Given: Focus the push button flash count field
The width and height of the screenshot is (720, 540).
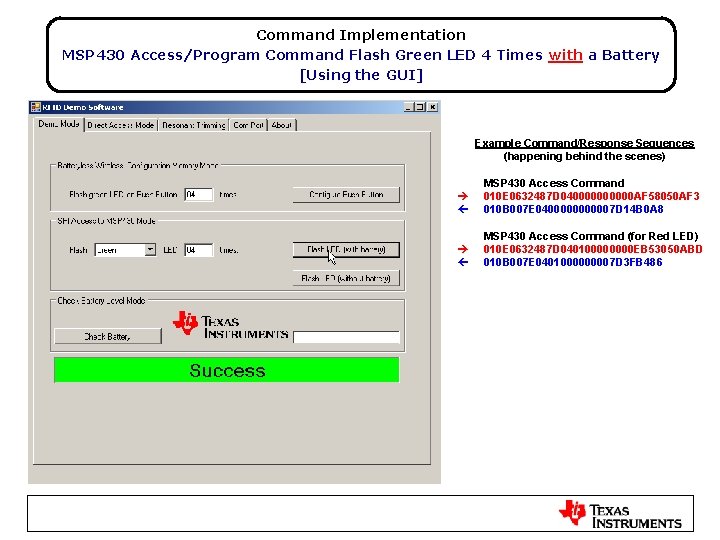Looking at the screenshot, I should click(x=198, y=194).
